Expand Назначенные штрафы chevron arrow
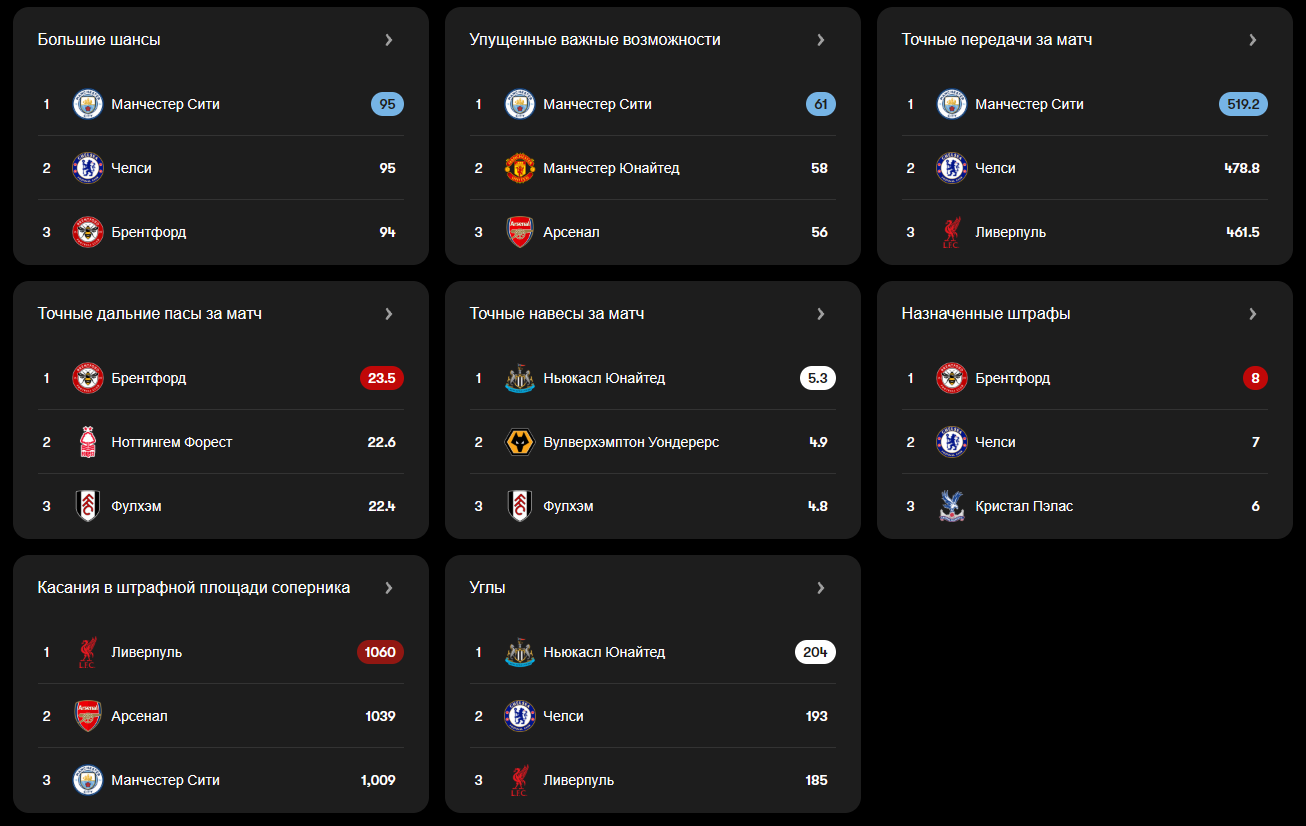The height and width of the screenshot is (826, 1306). click(x=1253, y=314)
